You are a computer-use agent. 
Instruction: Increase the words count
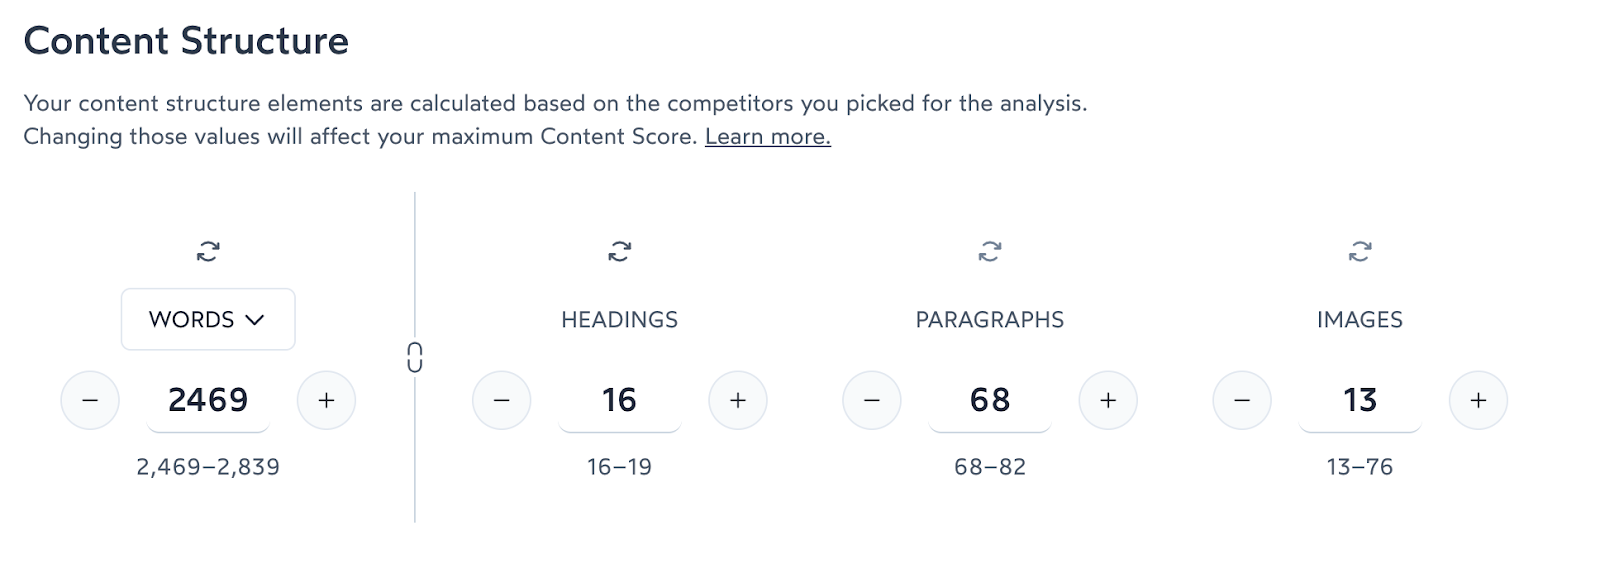326,400
